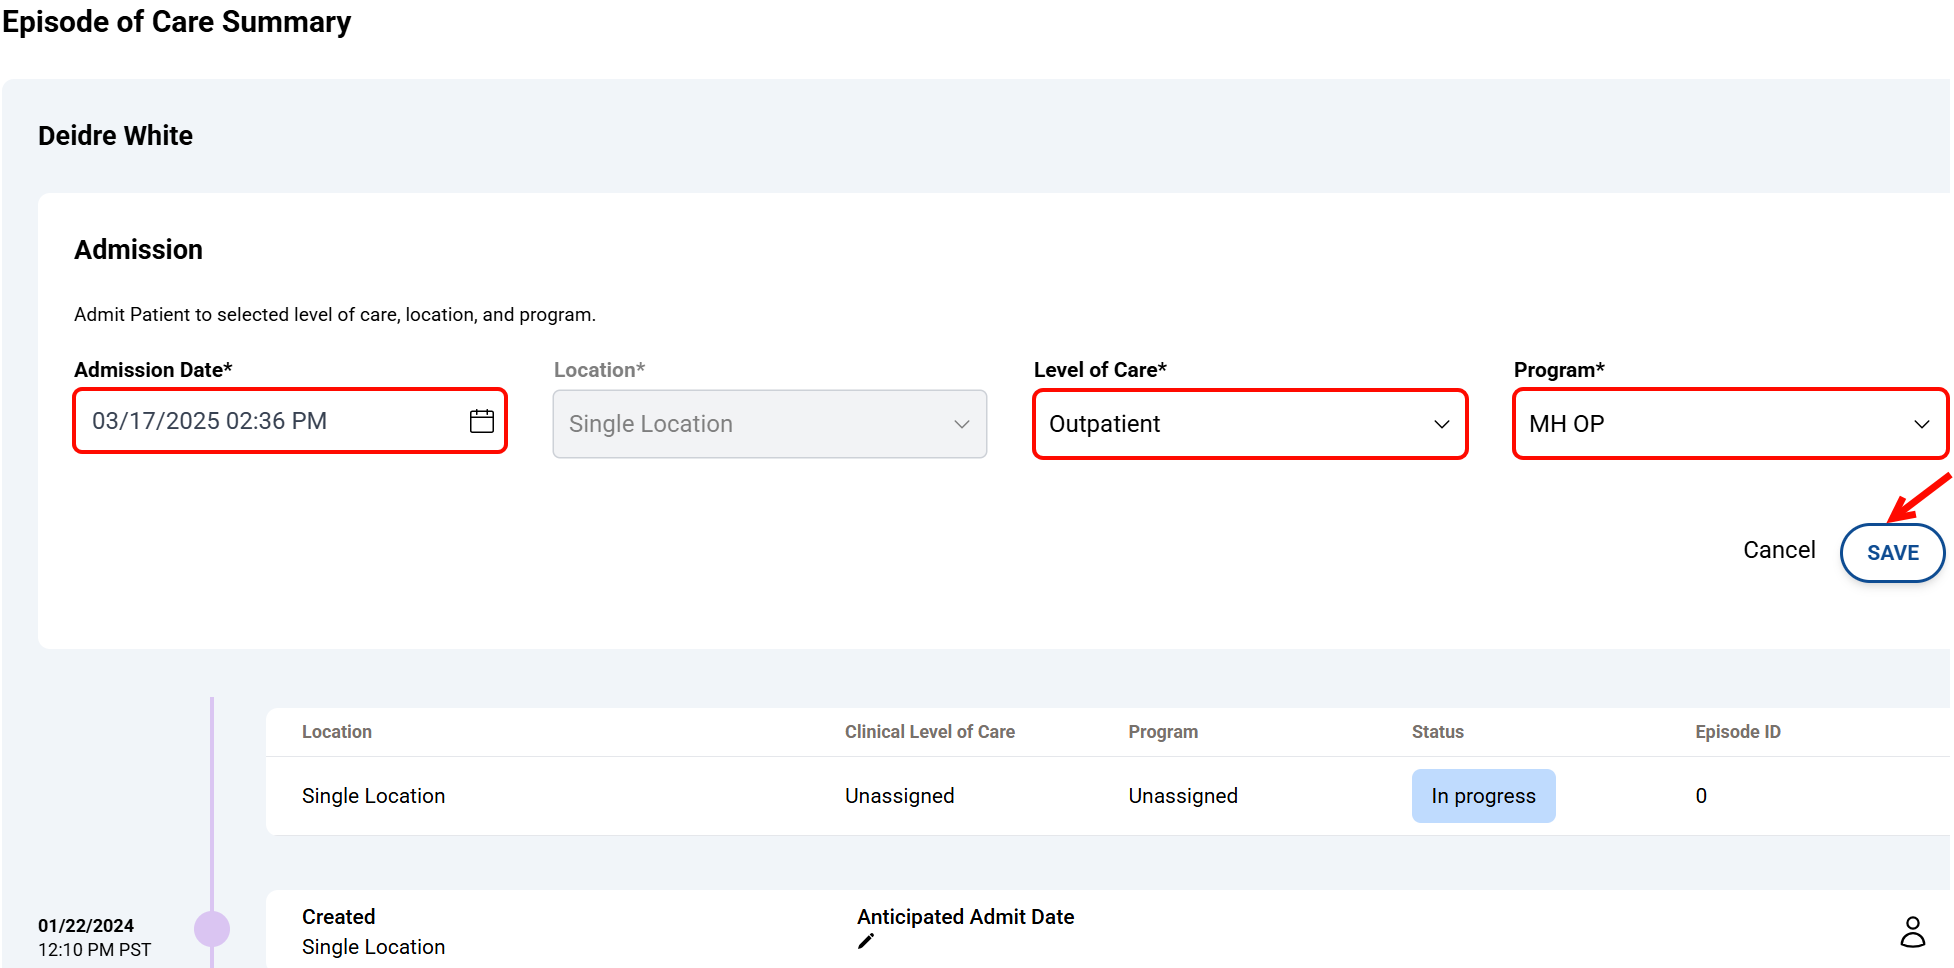Click SAVE to admit the patient
This screenshot has height=968, width=1954.
click(1892, 553)
